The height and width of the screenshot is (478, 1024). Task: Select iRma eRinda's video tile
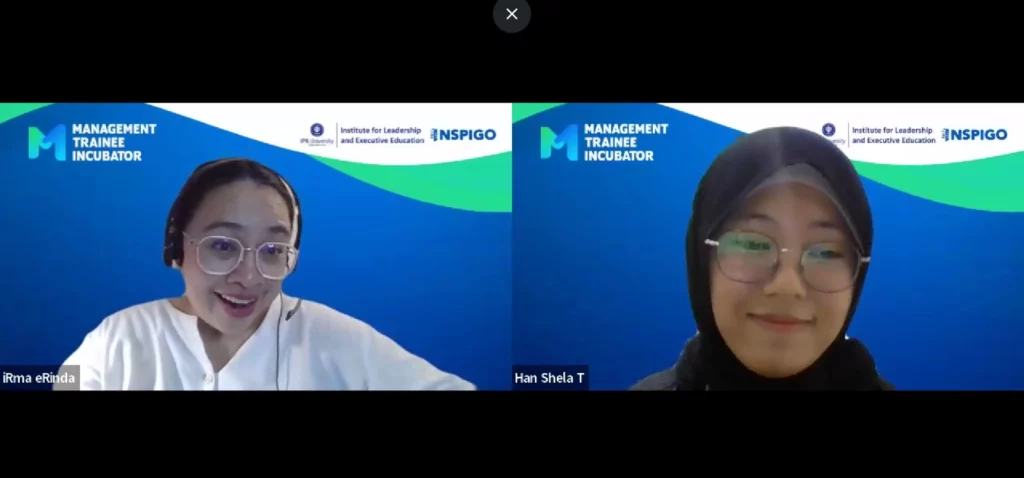coord(256,246)
